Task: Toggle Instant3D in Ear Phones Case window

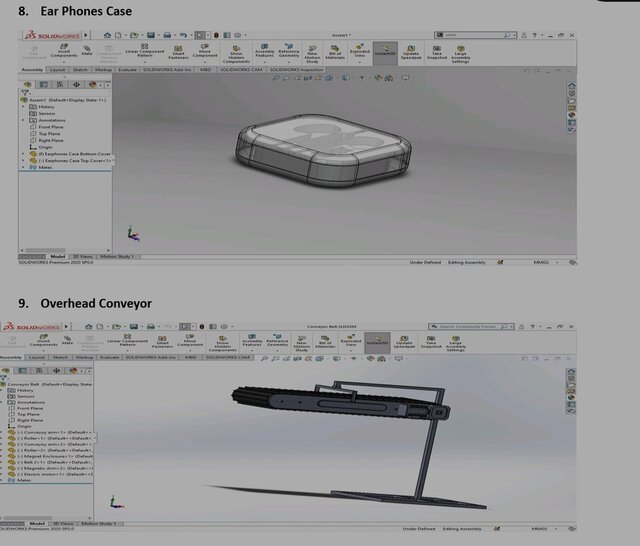Action: click(x=385, y=53)
